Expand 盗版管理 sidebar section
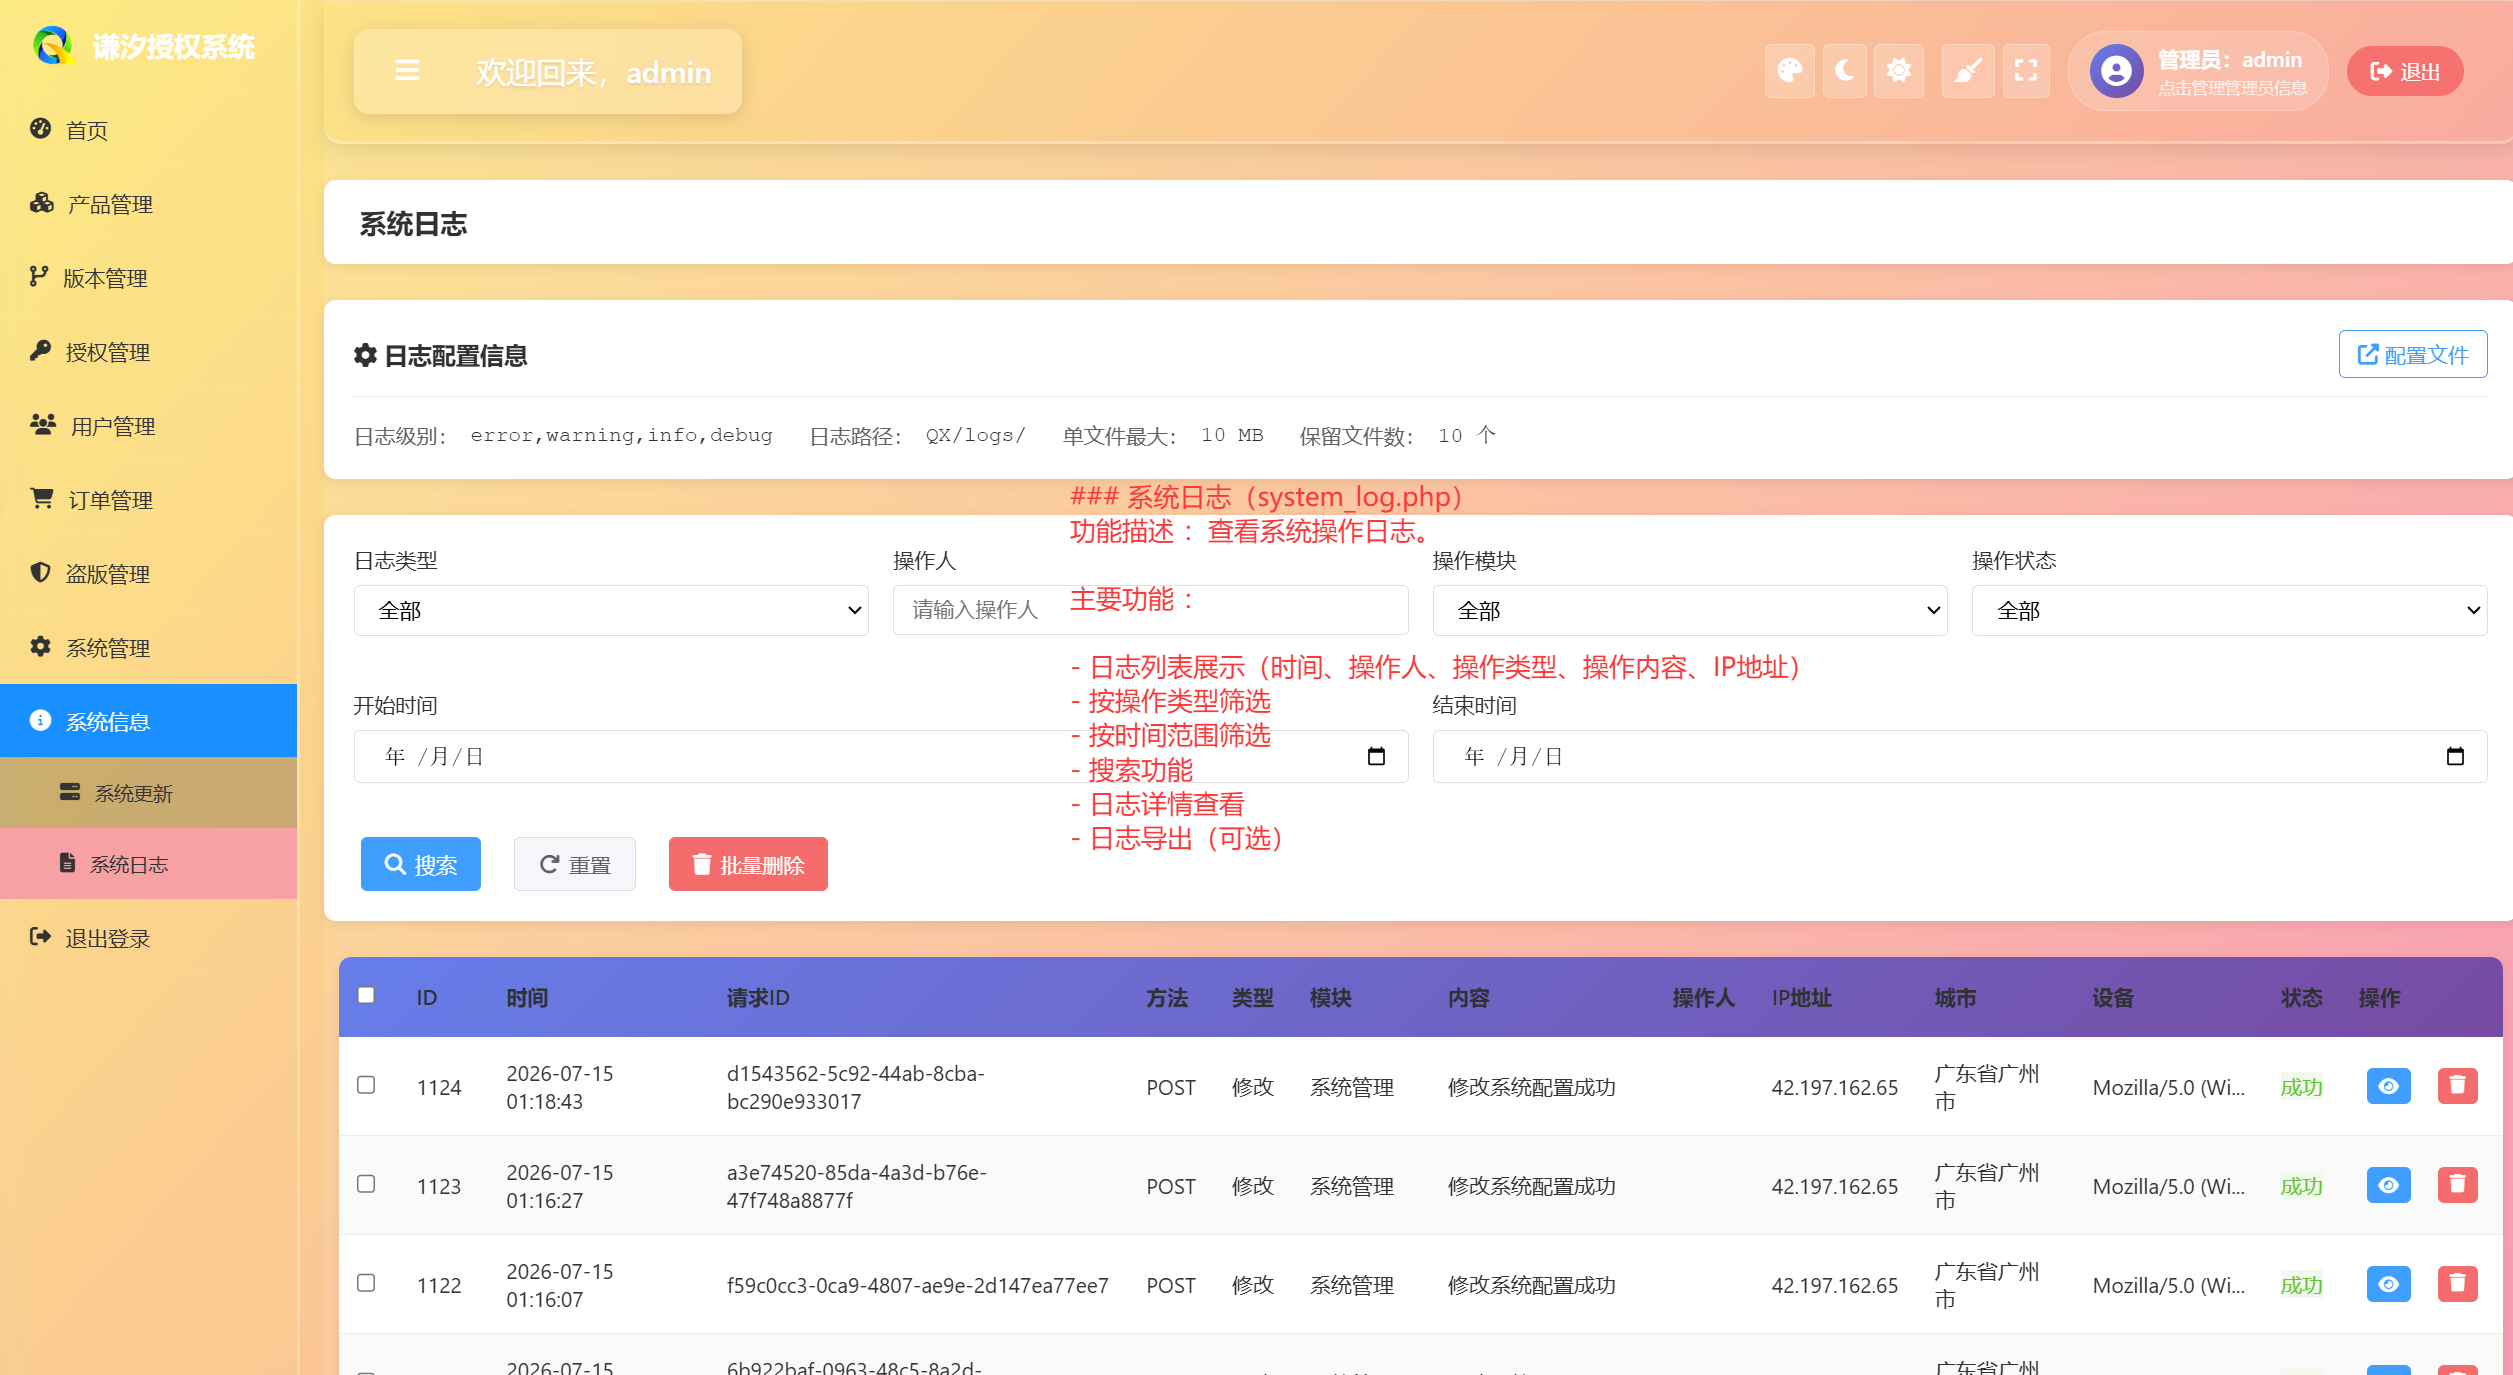The width and height of the screenshot is (2513, 1375). (148, 574)
